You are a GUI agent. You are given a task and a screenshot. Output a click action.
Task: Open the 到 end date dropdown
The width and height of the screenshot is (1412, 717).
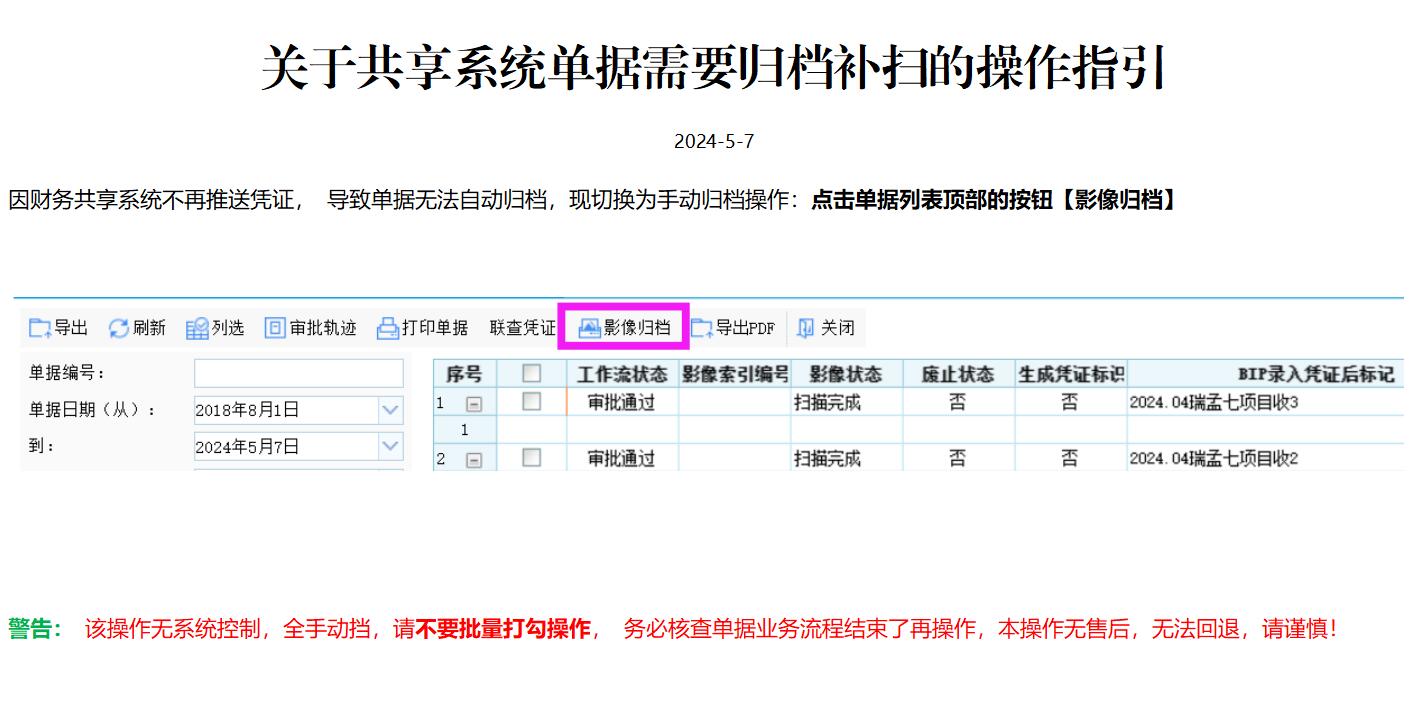click(x=390, y=446)
